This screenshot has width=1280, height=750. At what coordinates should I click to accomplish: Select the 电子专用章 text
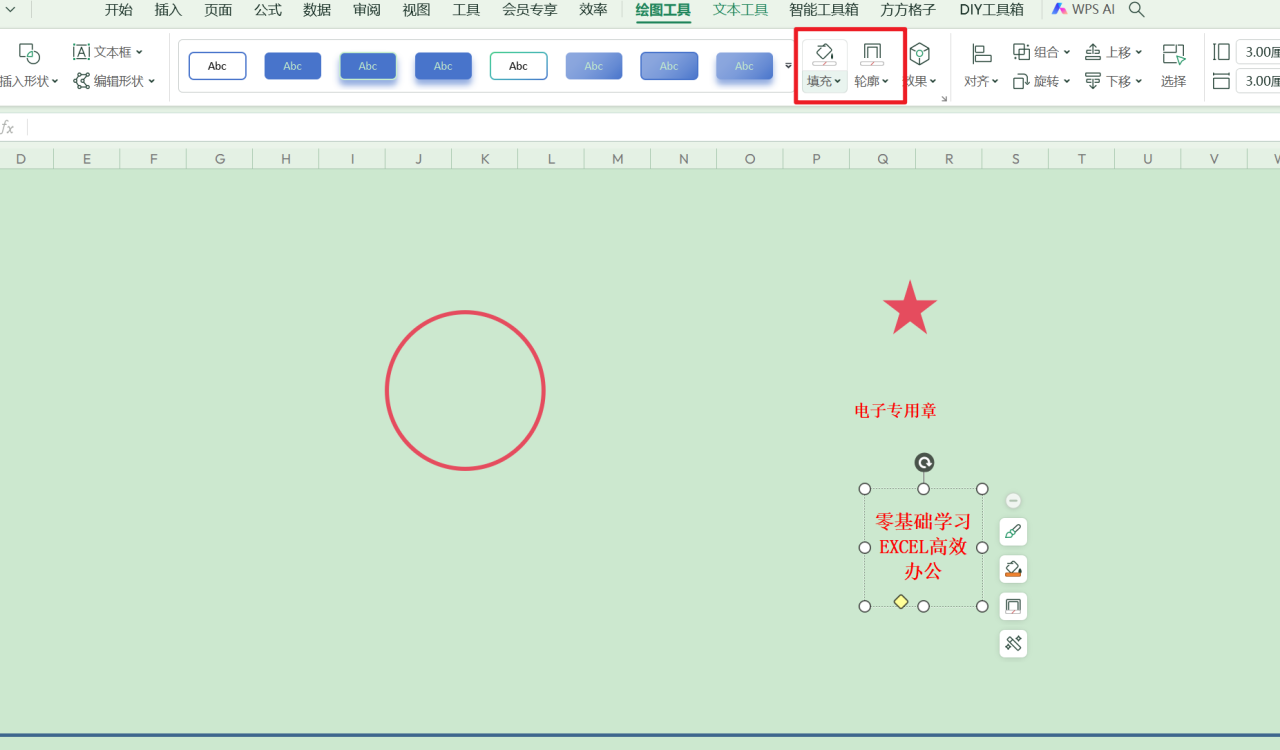coord(895,411)
